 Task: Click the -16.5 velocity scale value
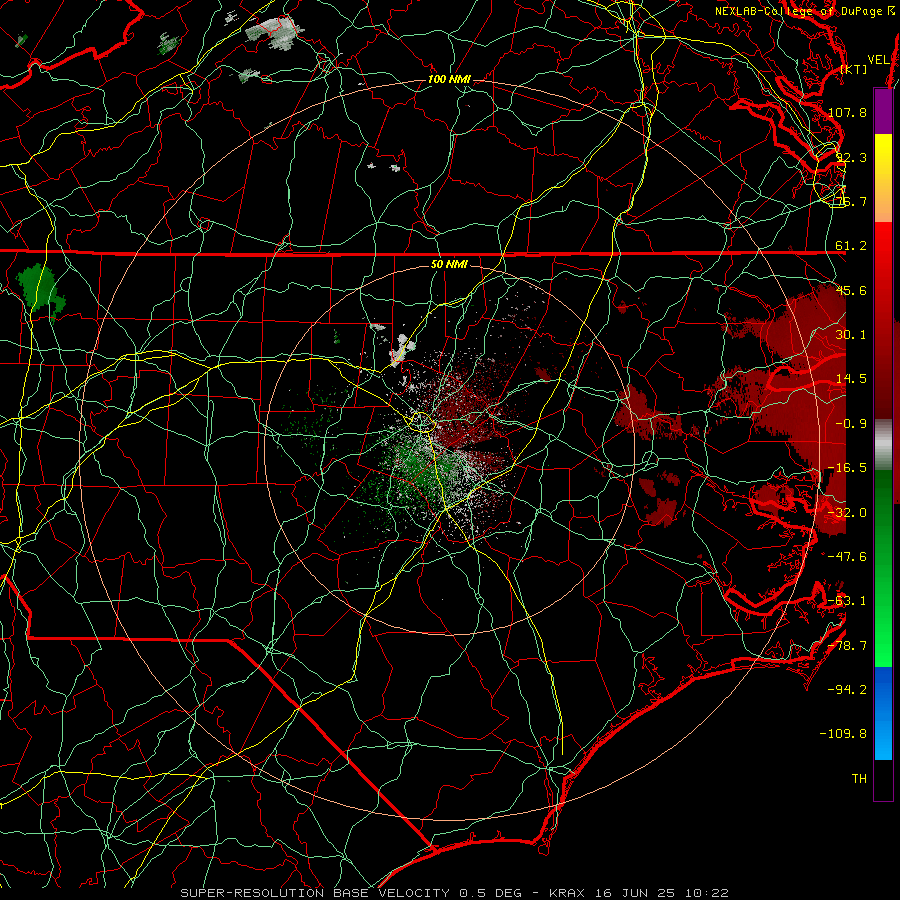click(x=847, y=468)
